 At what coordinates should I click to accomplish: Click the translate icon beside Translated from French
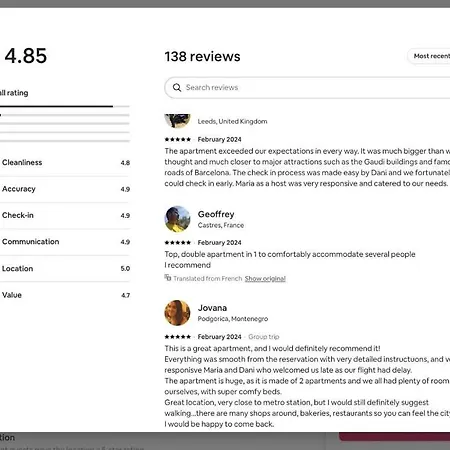click(x=168, y=278)
